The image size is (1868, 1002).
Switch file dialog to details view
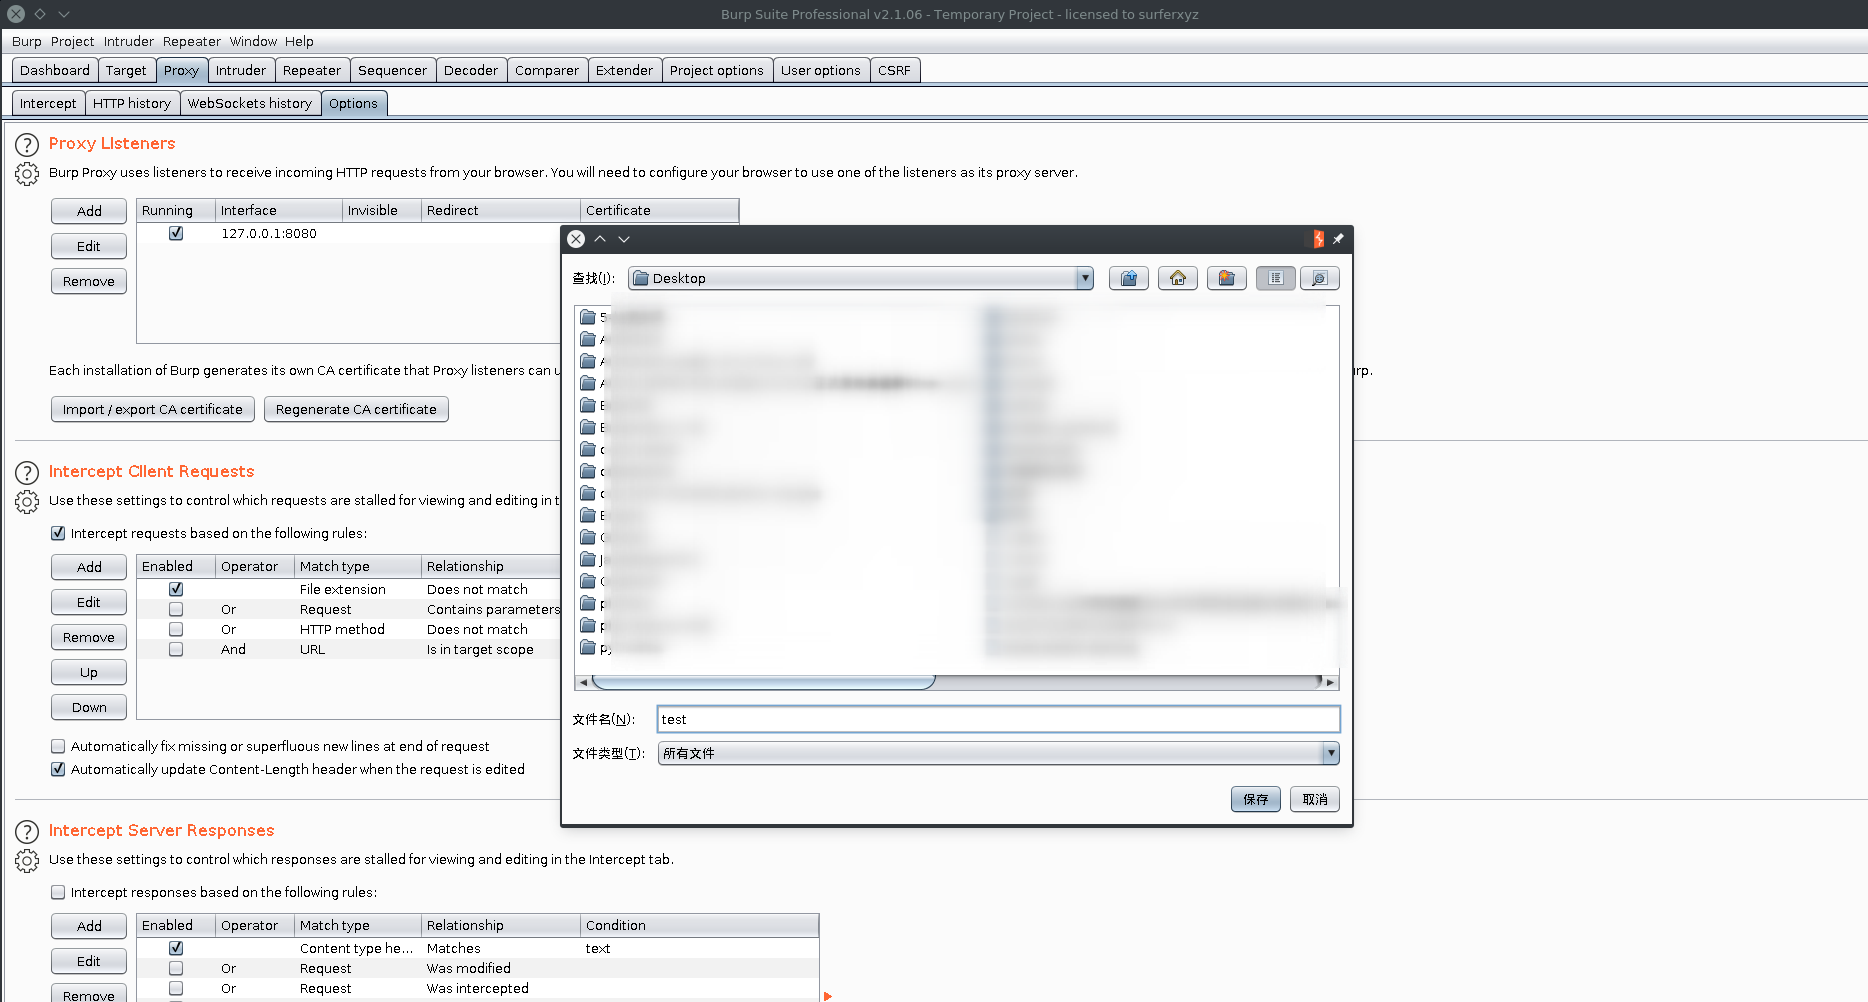[1319, 278]
